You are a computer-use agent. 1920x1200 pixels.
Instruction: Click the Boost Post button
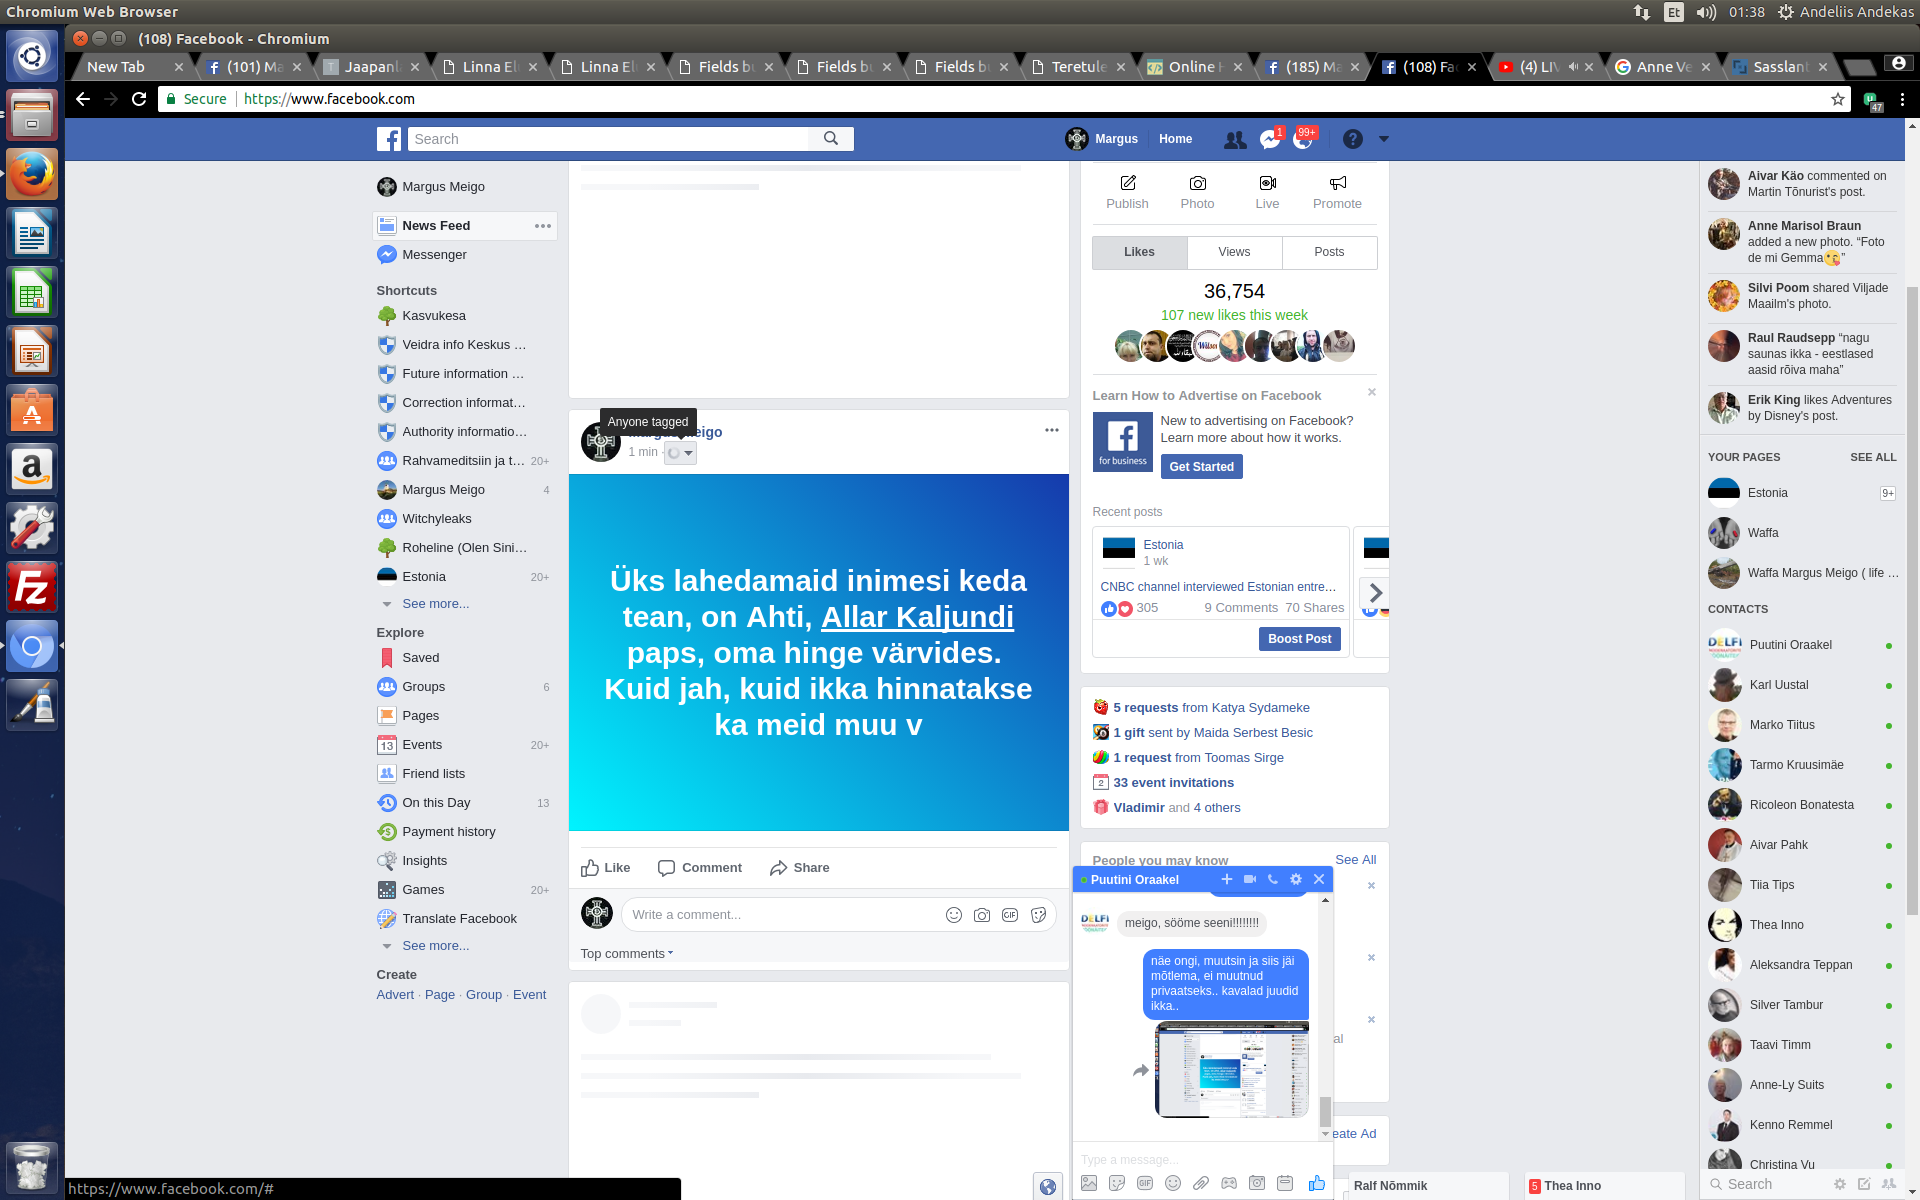1299,639
